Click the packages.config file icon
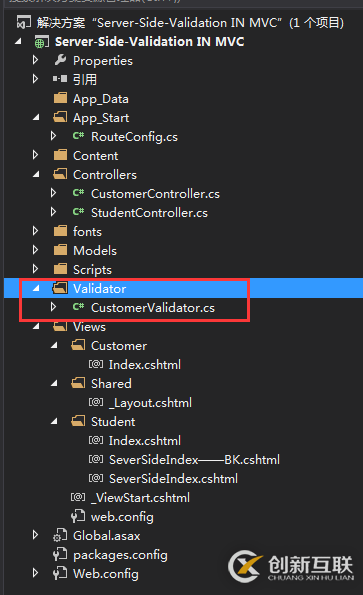The height and width of the screenshot is (595, 363). tap(60, 554)
